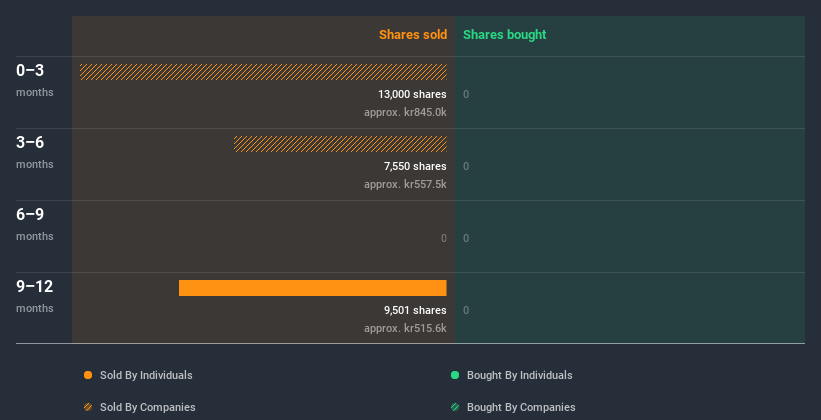Select the 13,000 shares value
The image size is (821, 420).
point(413,94)
